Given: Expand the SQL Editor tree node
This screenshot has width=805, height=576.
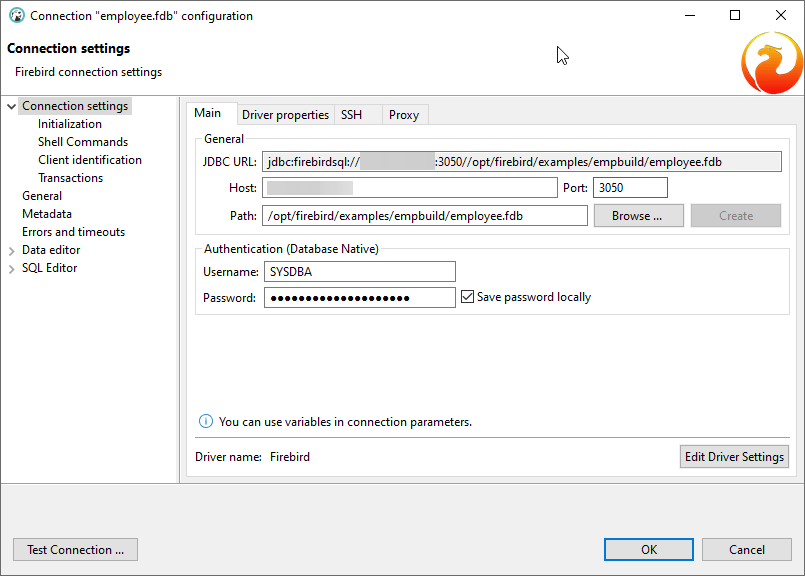Looking at the screenshot, I should click(11, 268).
